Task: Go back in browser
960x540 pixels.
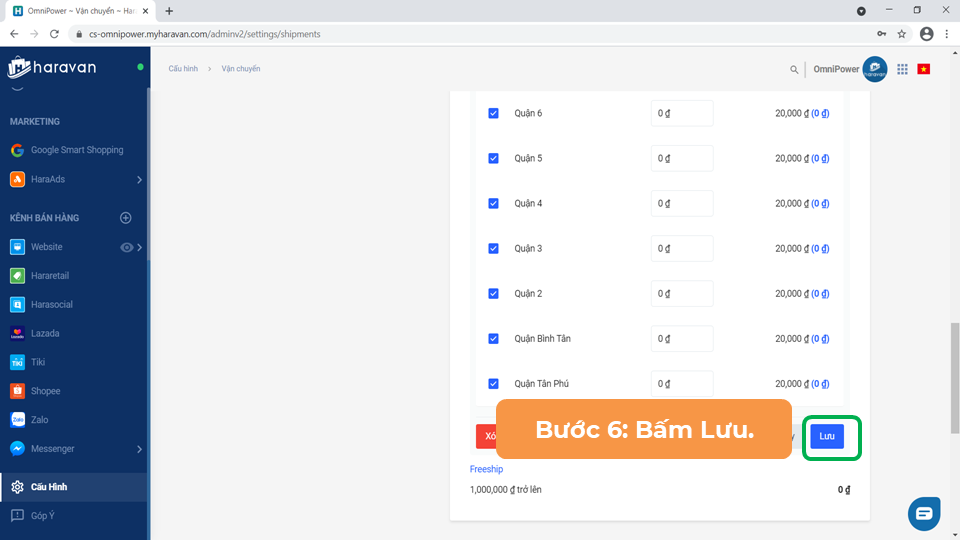Action: (x=14, y=34)
